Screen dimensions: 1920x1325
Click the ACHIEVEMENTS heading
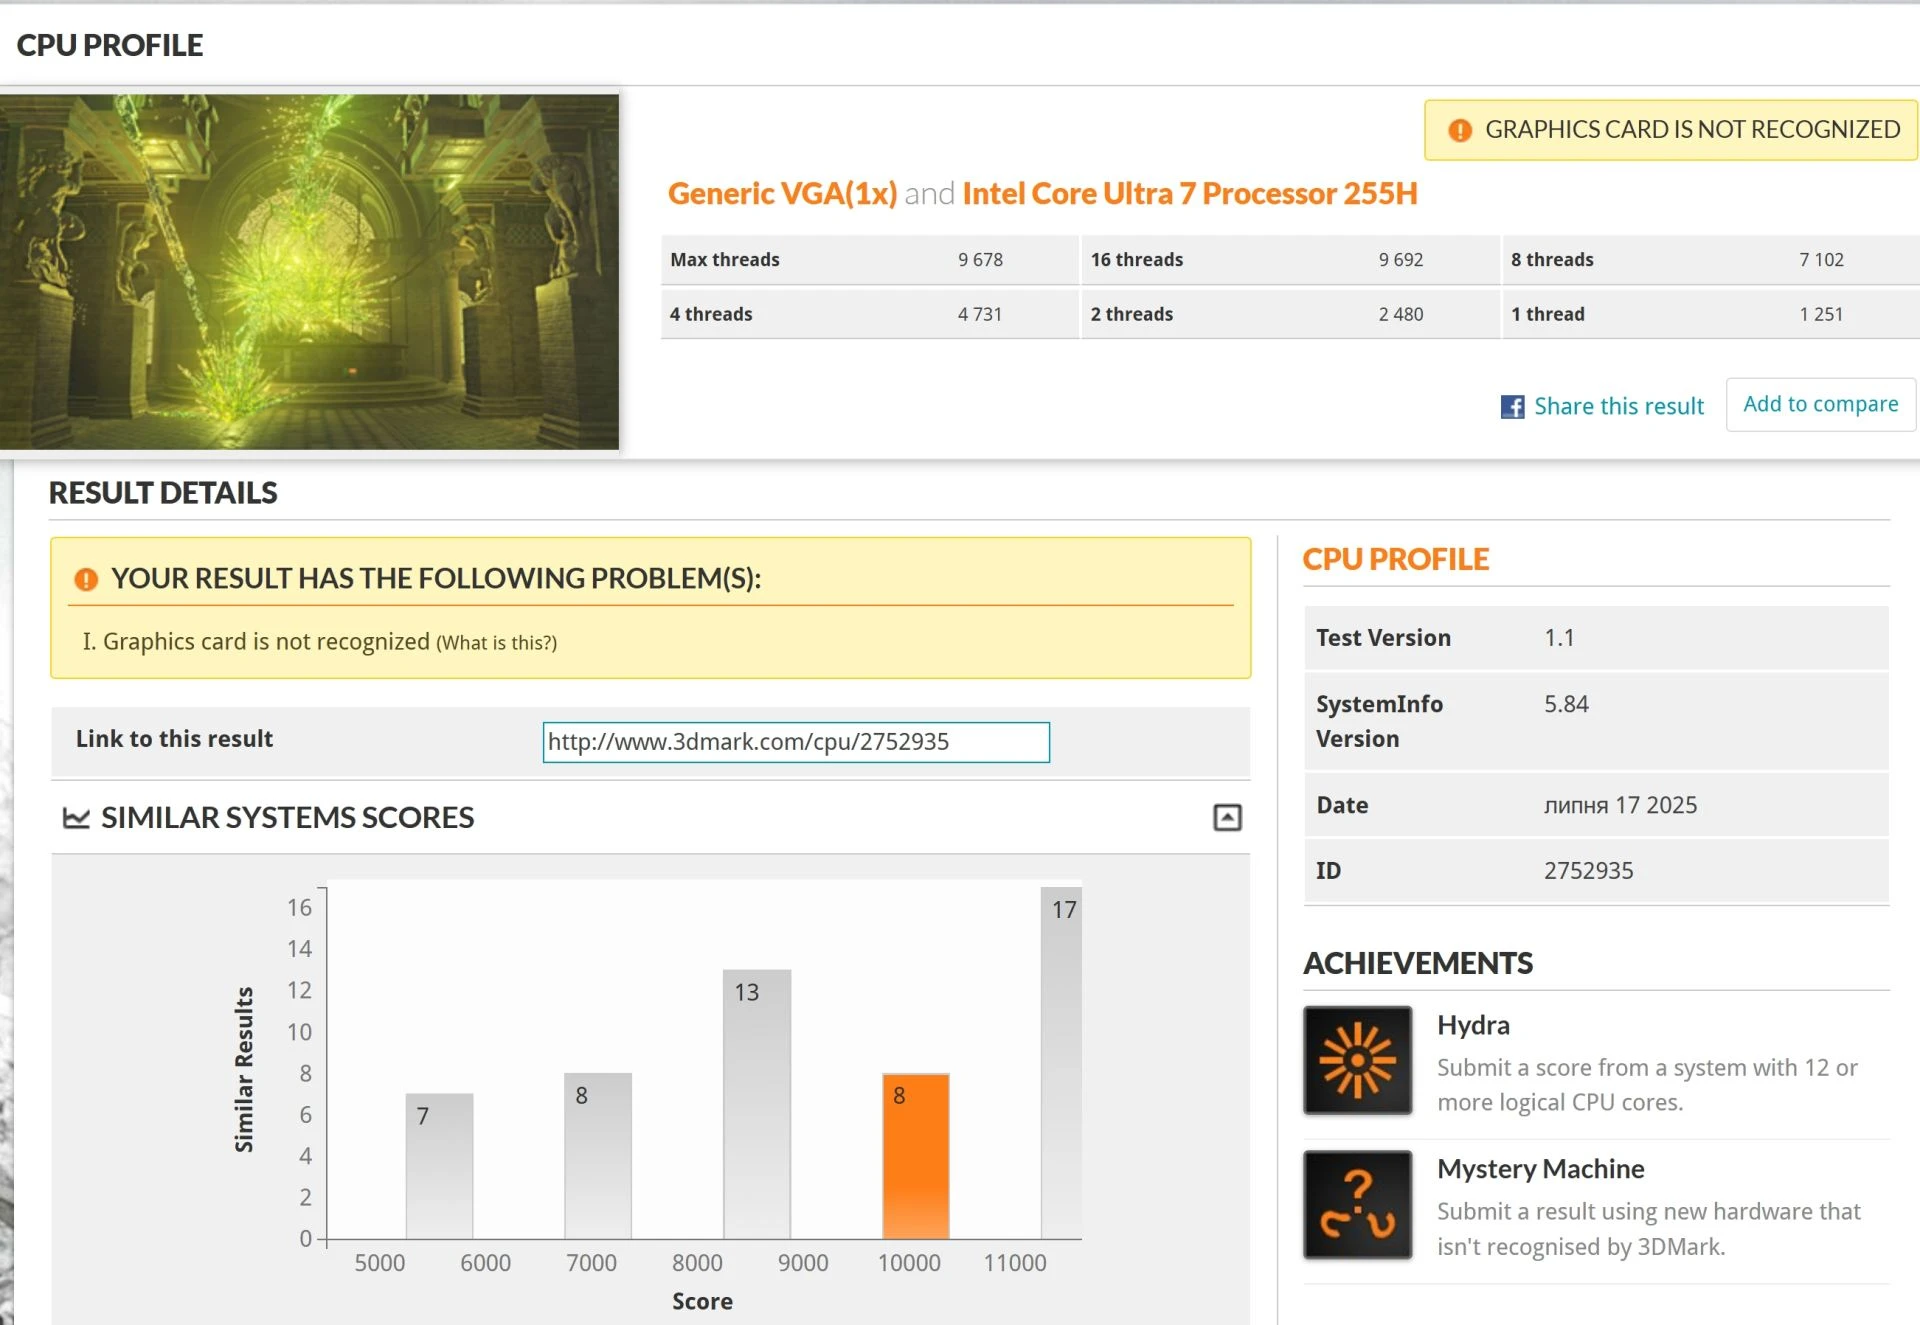point(1417,964)
